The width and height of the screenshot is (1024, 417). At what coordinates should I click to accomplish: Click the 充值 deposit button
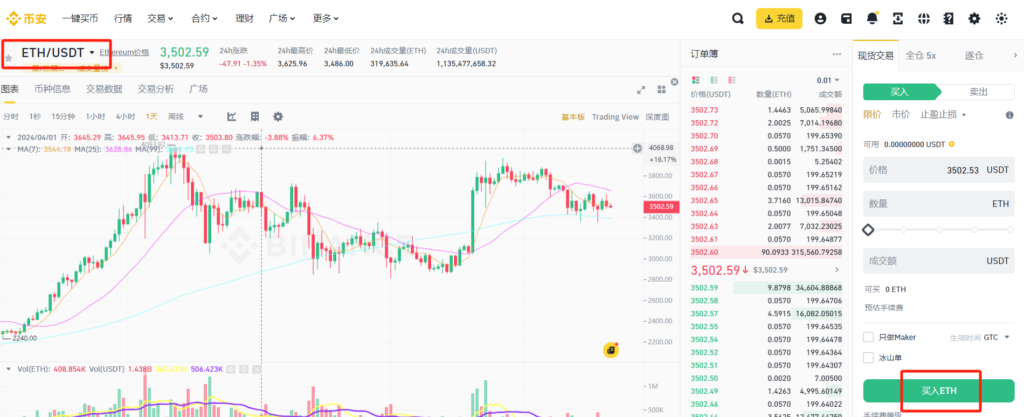pyautogui.click(x=779, y=19)
